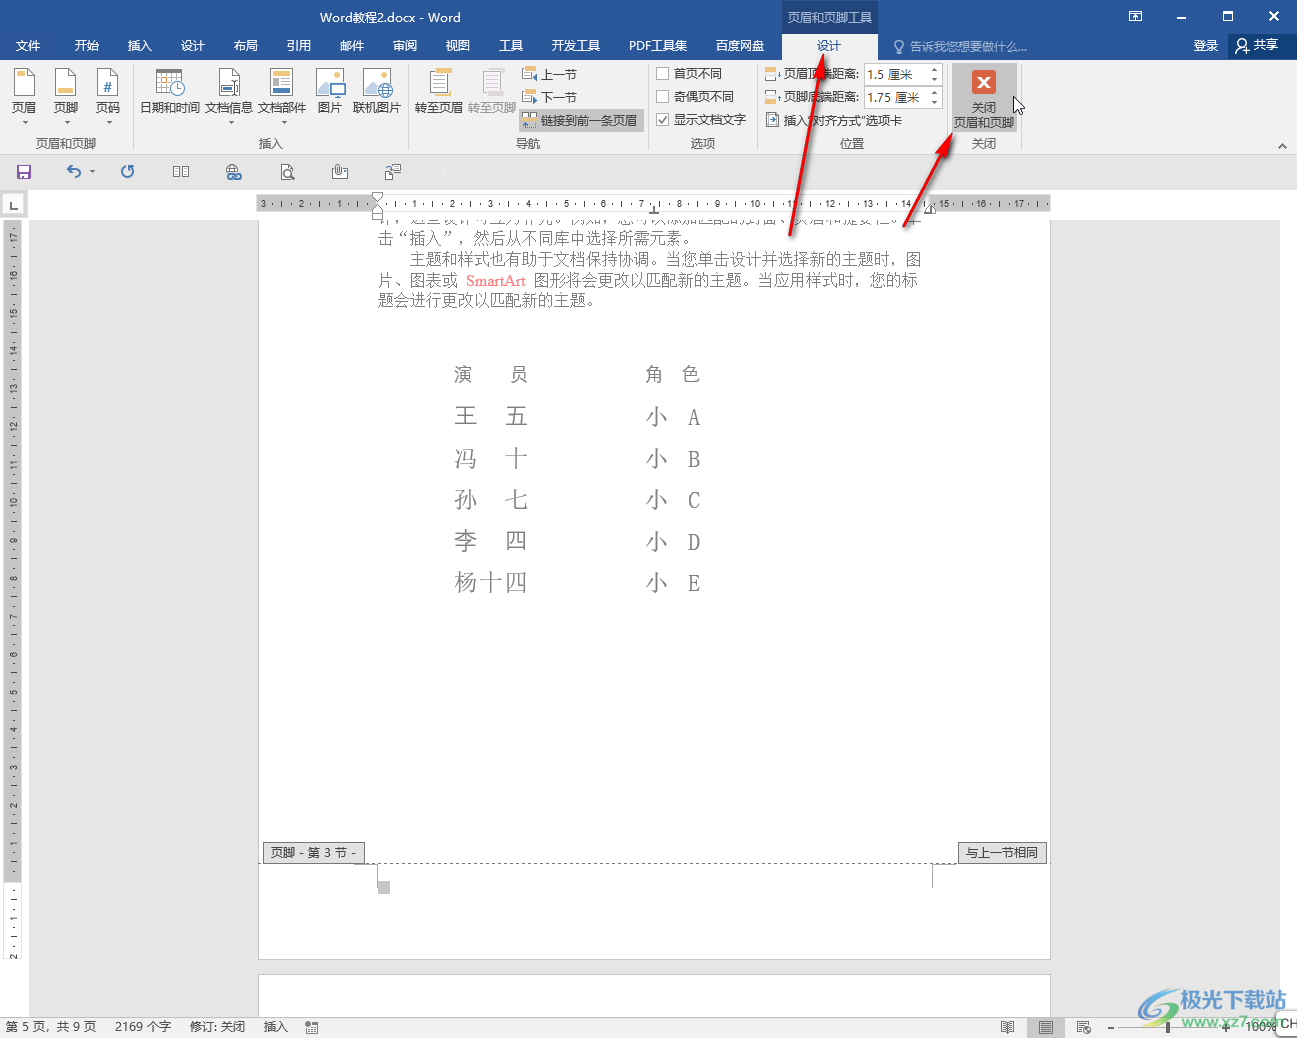Redo or repeat the last action
1297x1038 pixels.
click(x=128, y=172)
